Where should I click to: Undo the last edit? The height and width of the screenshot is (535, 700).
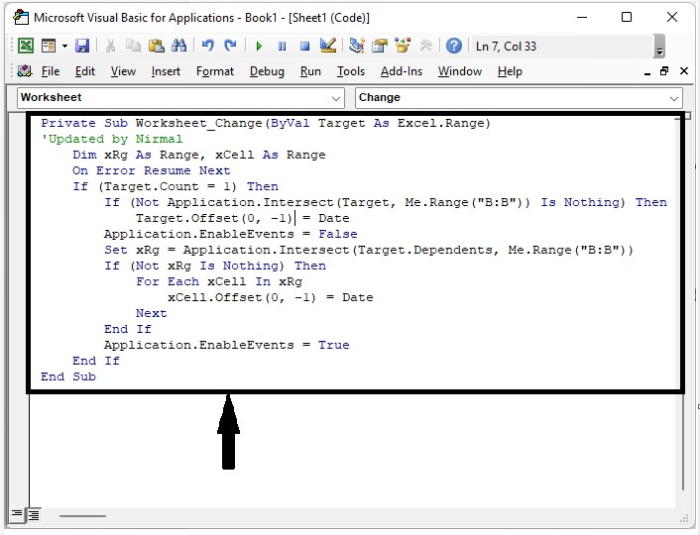tap(208, 46)
